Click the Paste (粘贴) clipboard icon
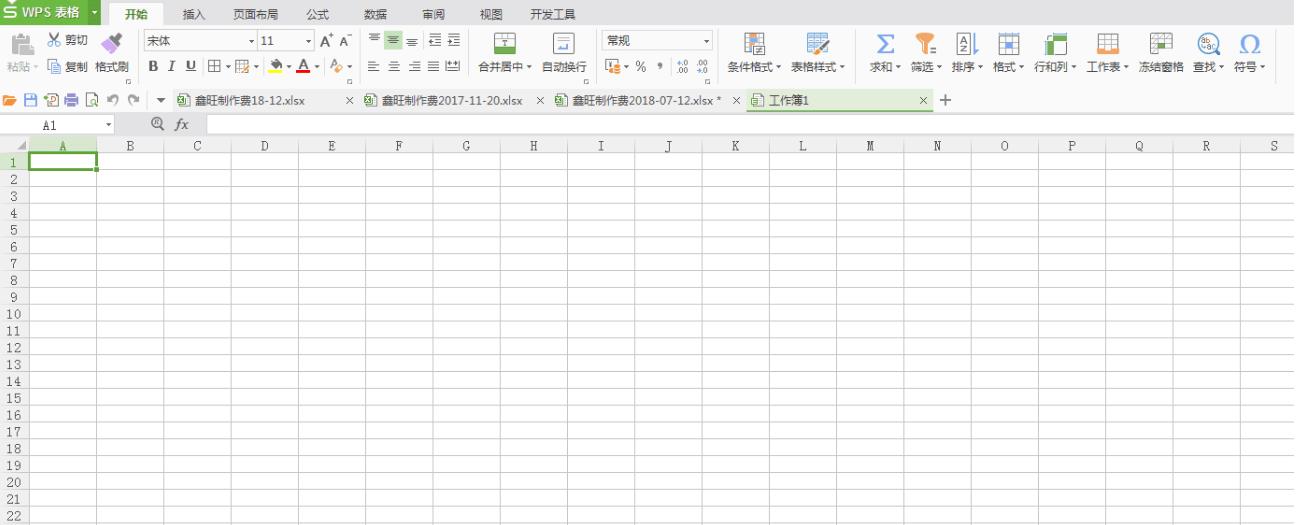1302x525 pixels. [x=21, y=42]
